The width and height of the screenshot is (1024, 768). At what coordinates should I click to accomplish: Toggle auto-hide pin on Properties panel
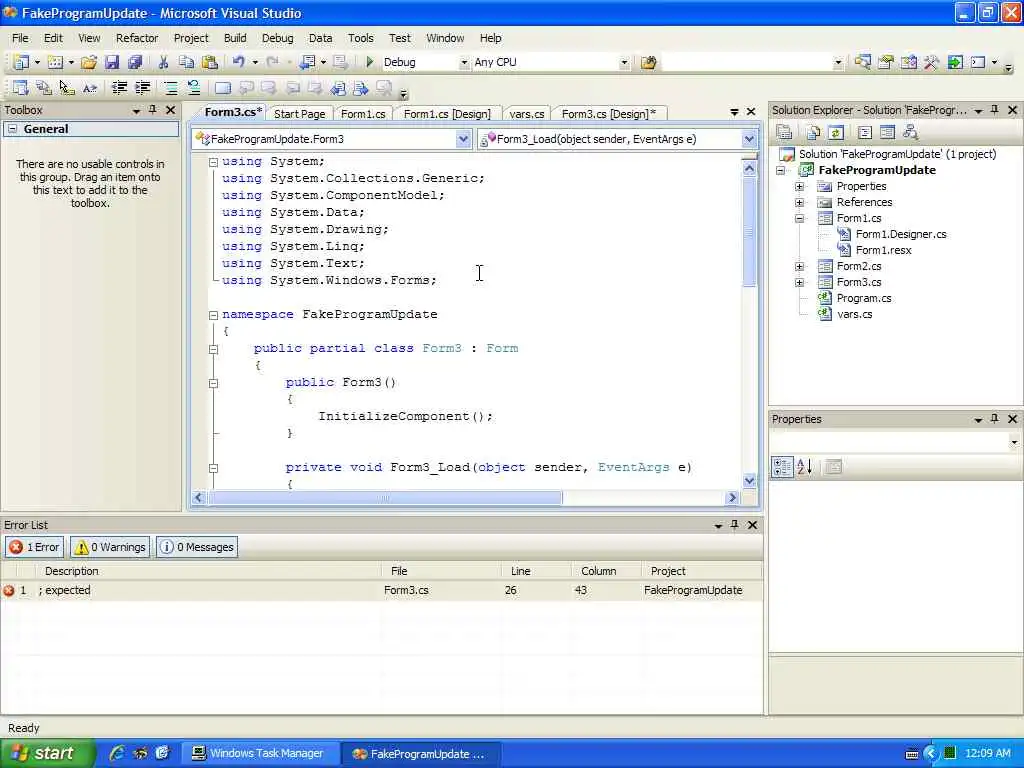[995, 419]
